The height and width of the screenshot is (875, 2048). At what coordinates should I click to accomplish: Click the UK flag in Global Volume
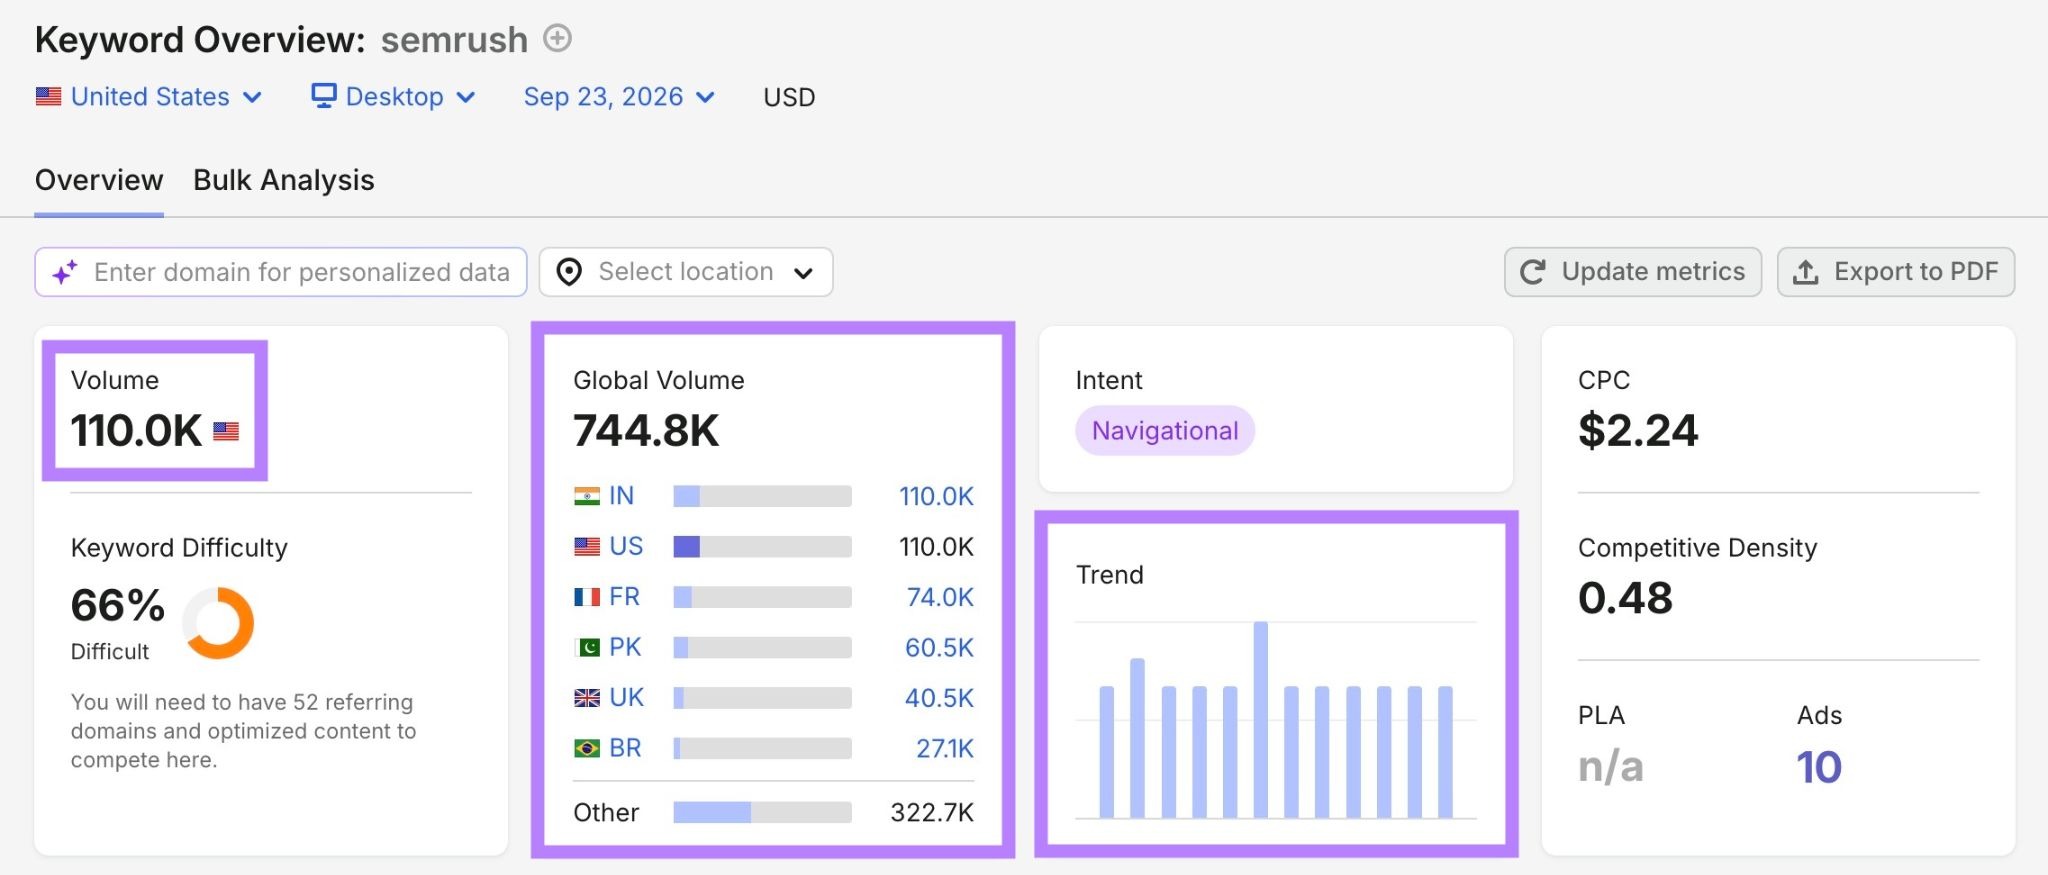point(587,698)
